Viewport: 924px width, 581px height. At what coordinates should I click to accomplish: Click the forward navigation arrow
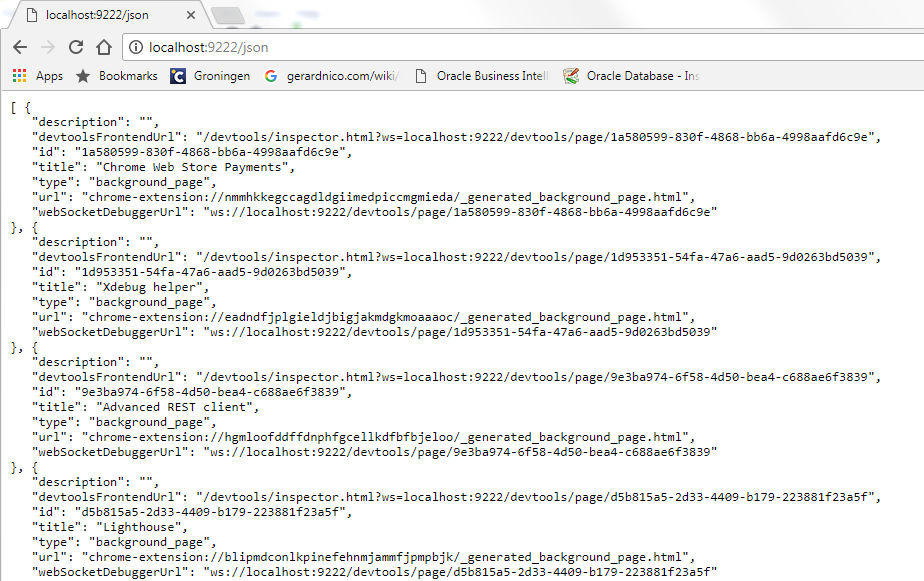[48, 46]
